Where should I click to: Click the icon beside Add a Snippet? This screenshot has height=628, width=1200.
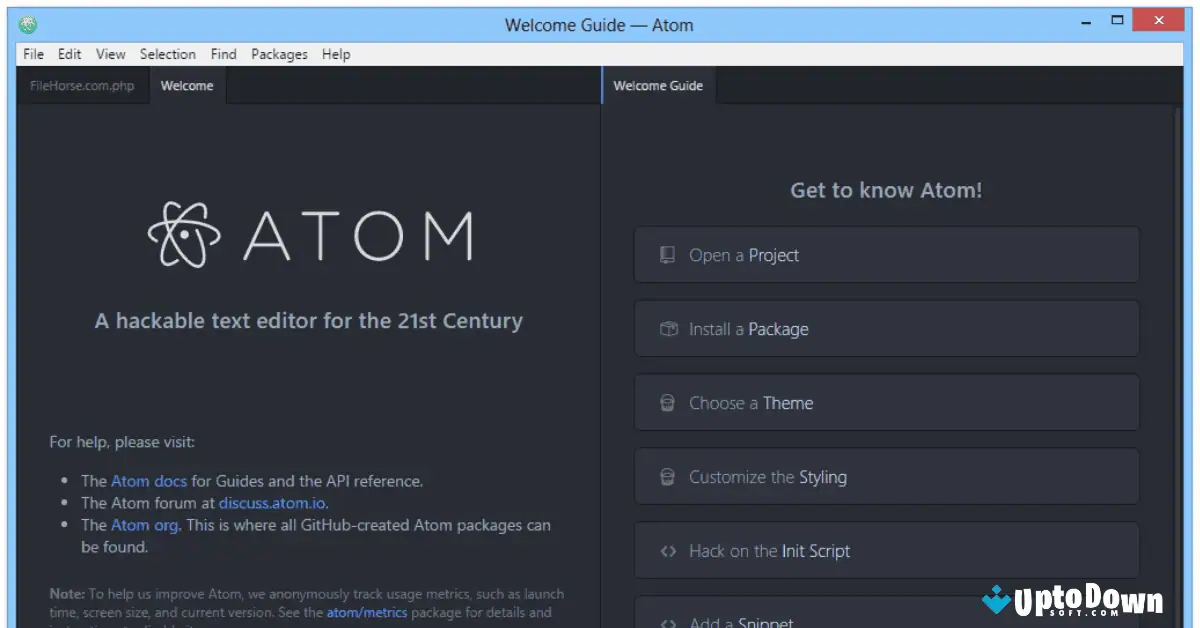tap(667, 620)
